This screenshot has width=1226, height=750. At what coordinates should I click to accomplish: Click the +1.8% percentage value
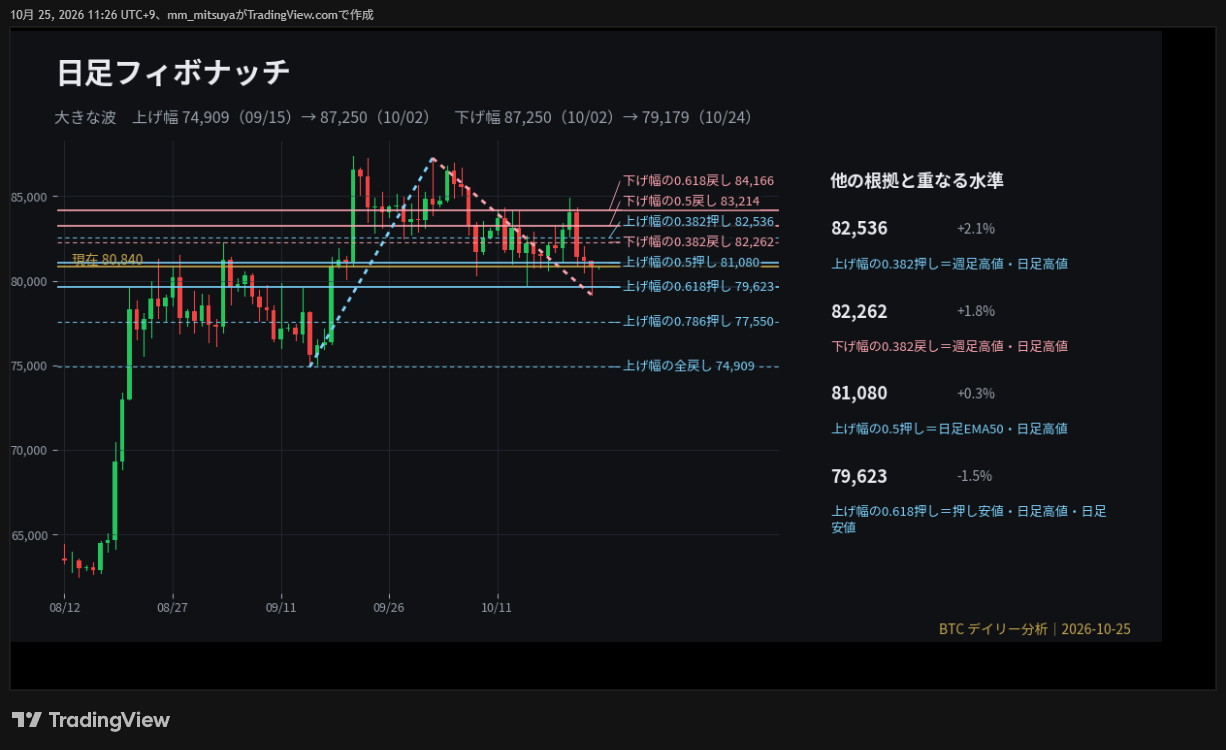(x=976, y=311)
